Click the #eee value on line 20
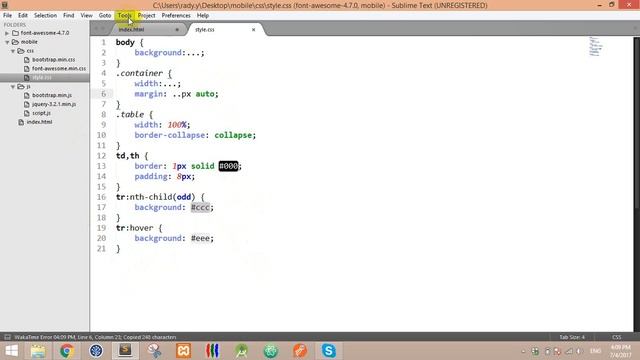 (x=200, y=238)
